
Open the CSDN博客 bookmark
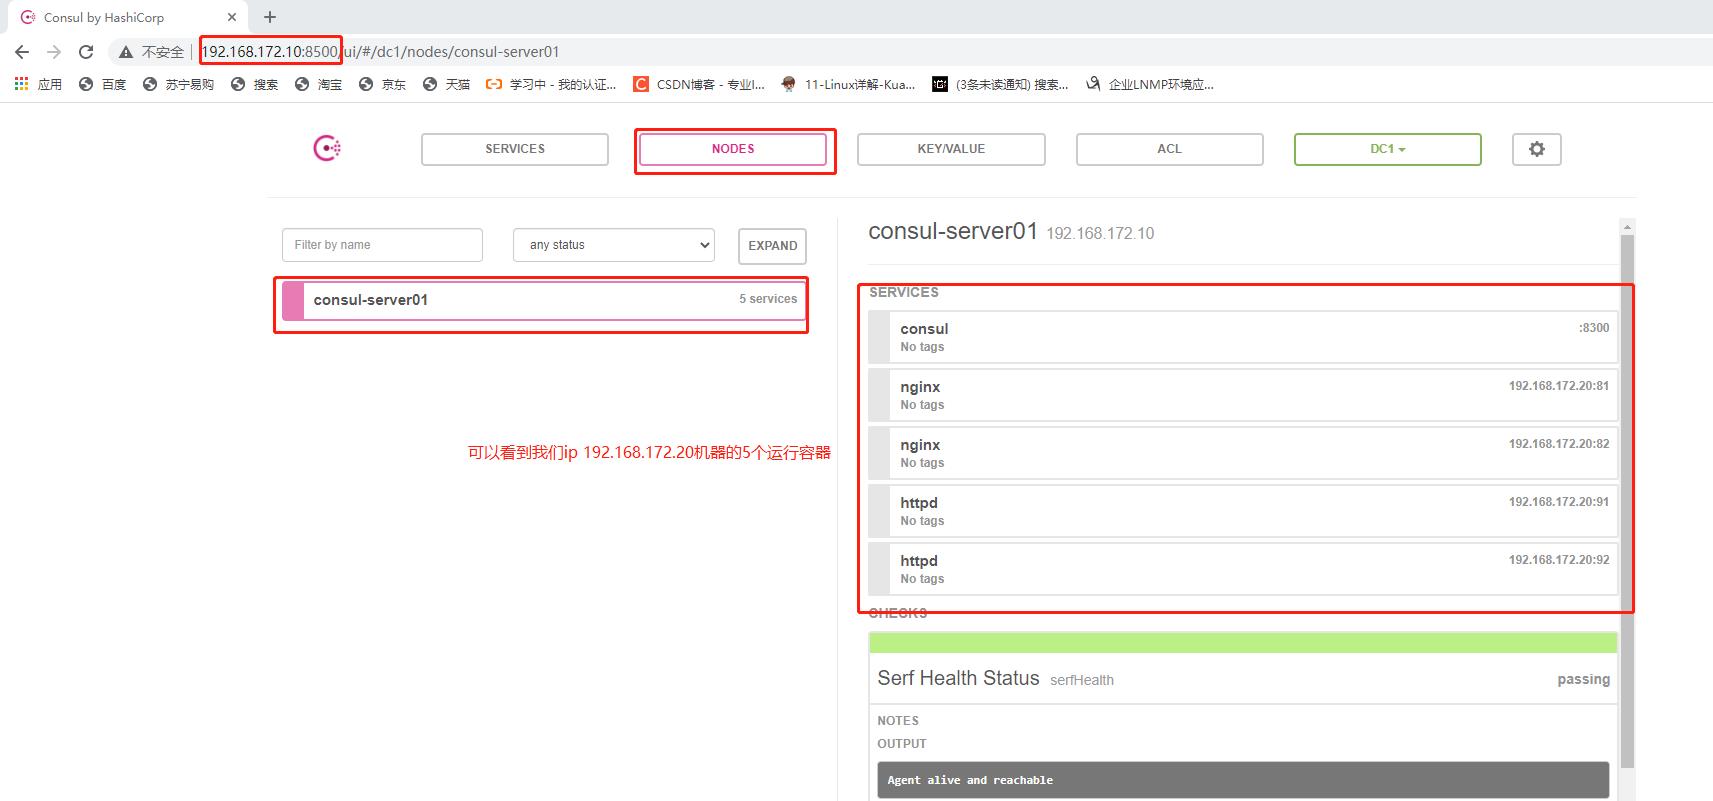[699, 84]
